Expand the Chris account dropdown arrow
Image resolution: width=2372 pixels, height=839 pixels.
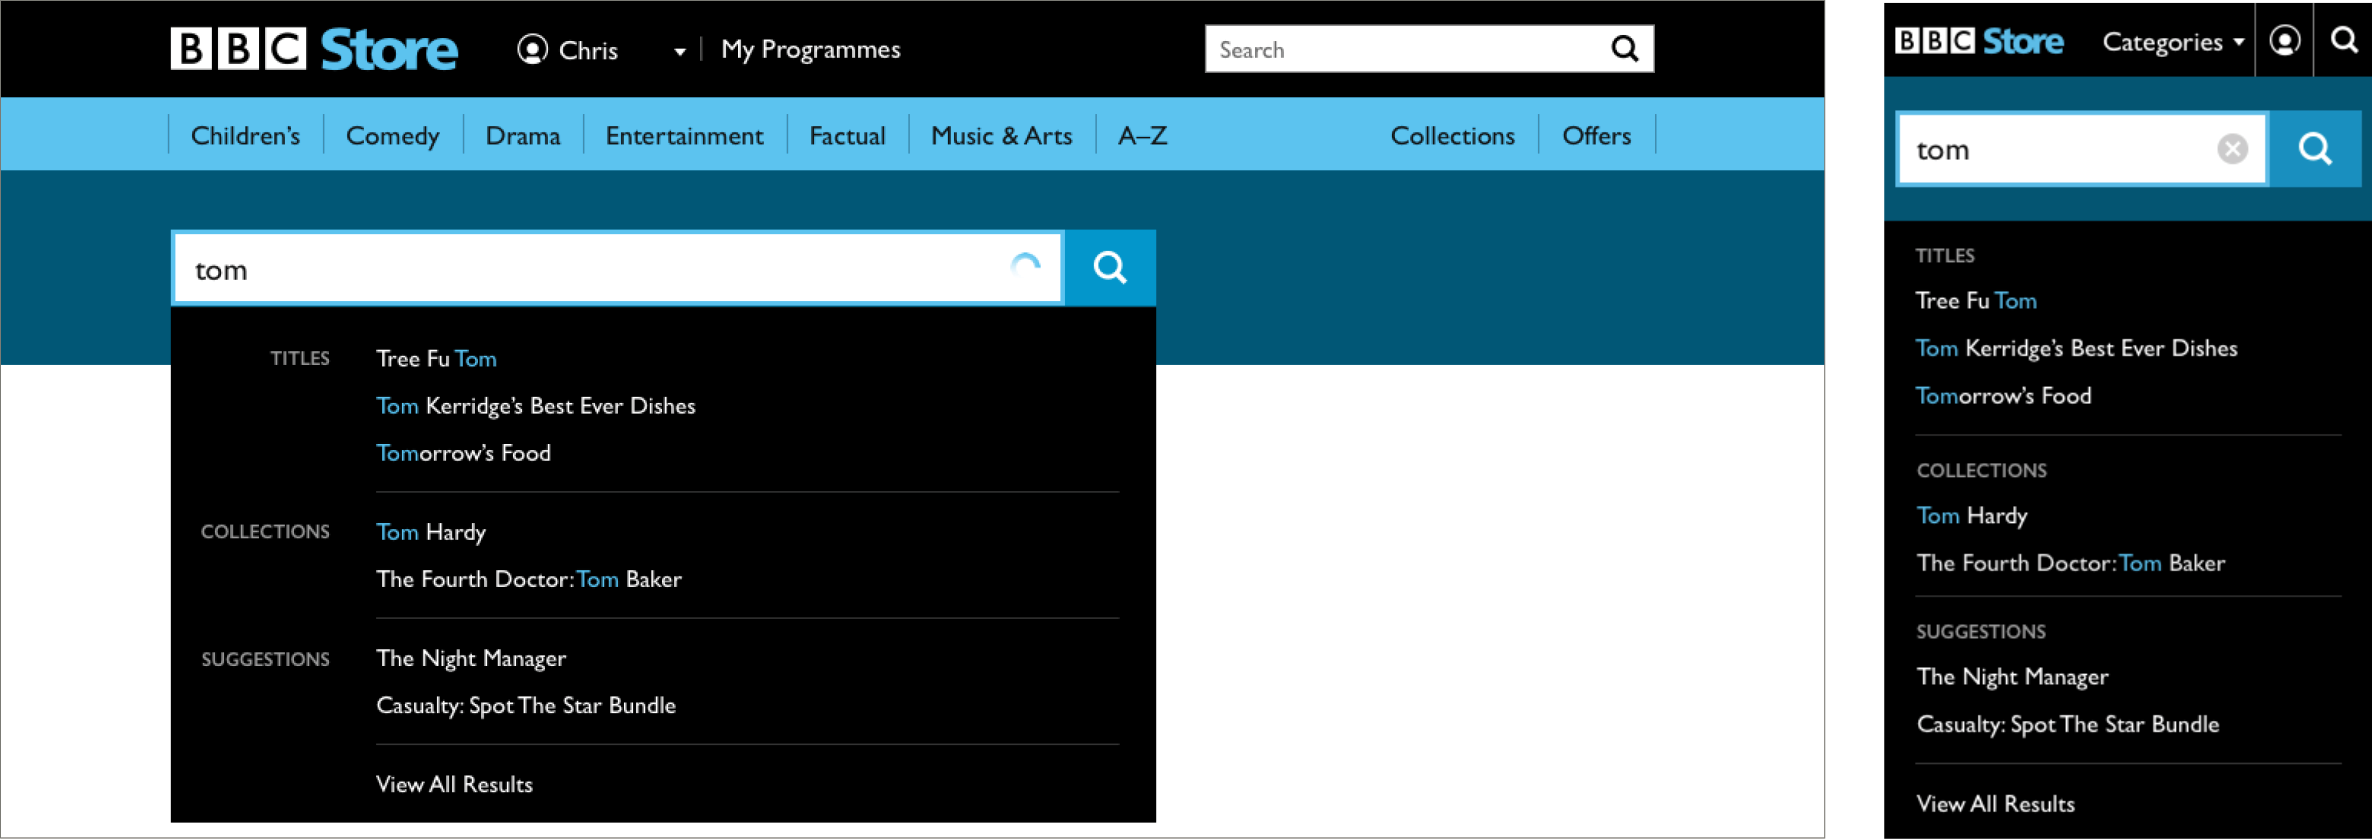coord(679,51)
